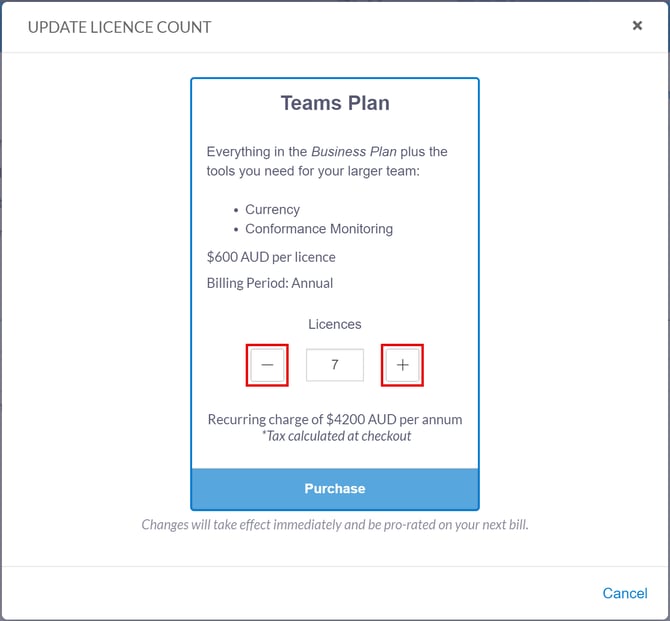This screenshot has width=670, height=621.
Task: Increase licence count with plus button
Action: (403, 365)
